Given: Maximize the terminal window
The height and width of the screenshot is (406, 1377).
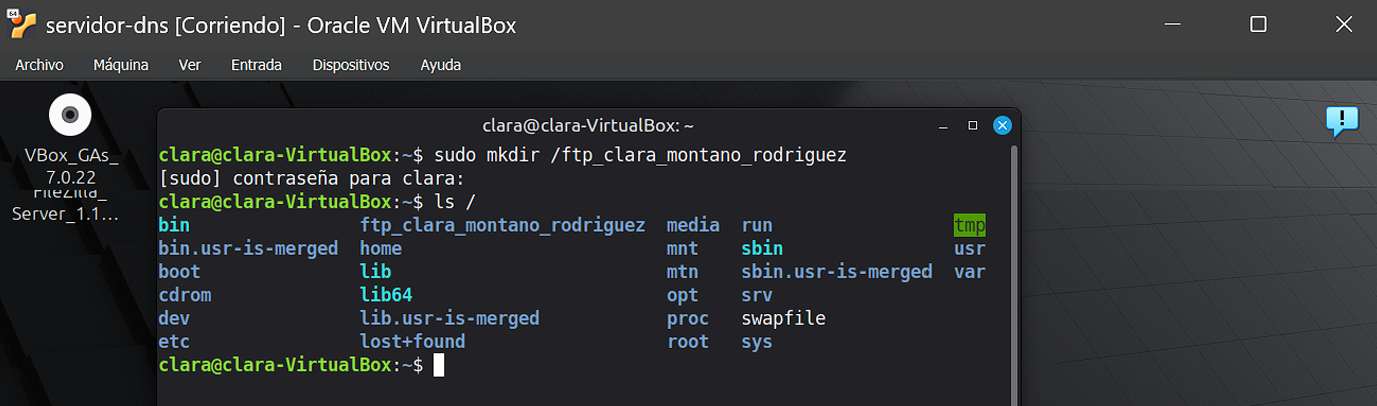Looking at the screenshot, I should [x=972, y=126].
